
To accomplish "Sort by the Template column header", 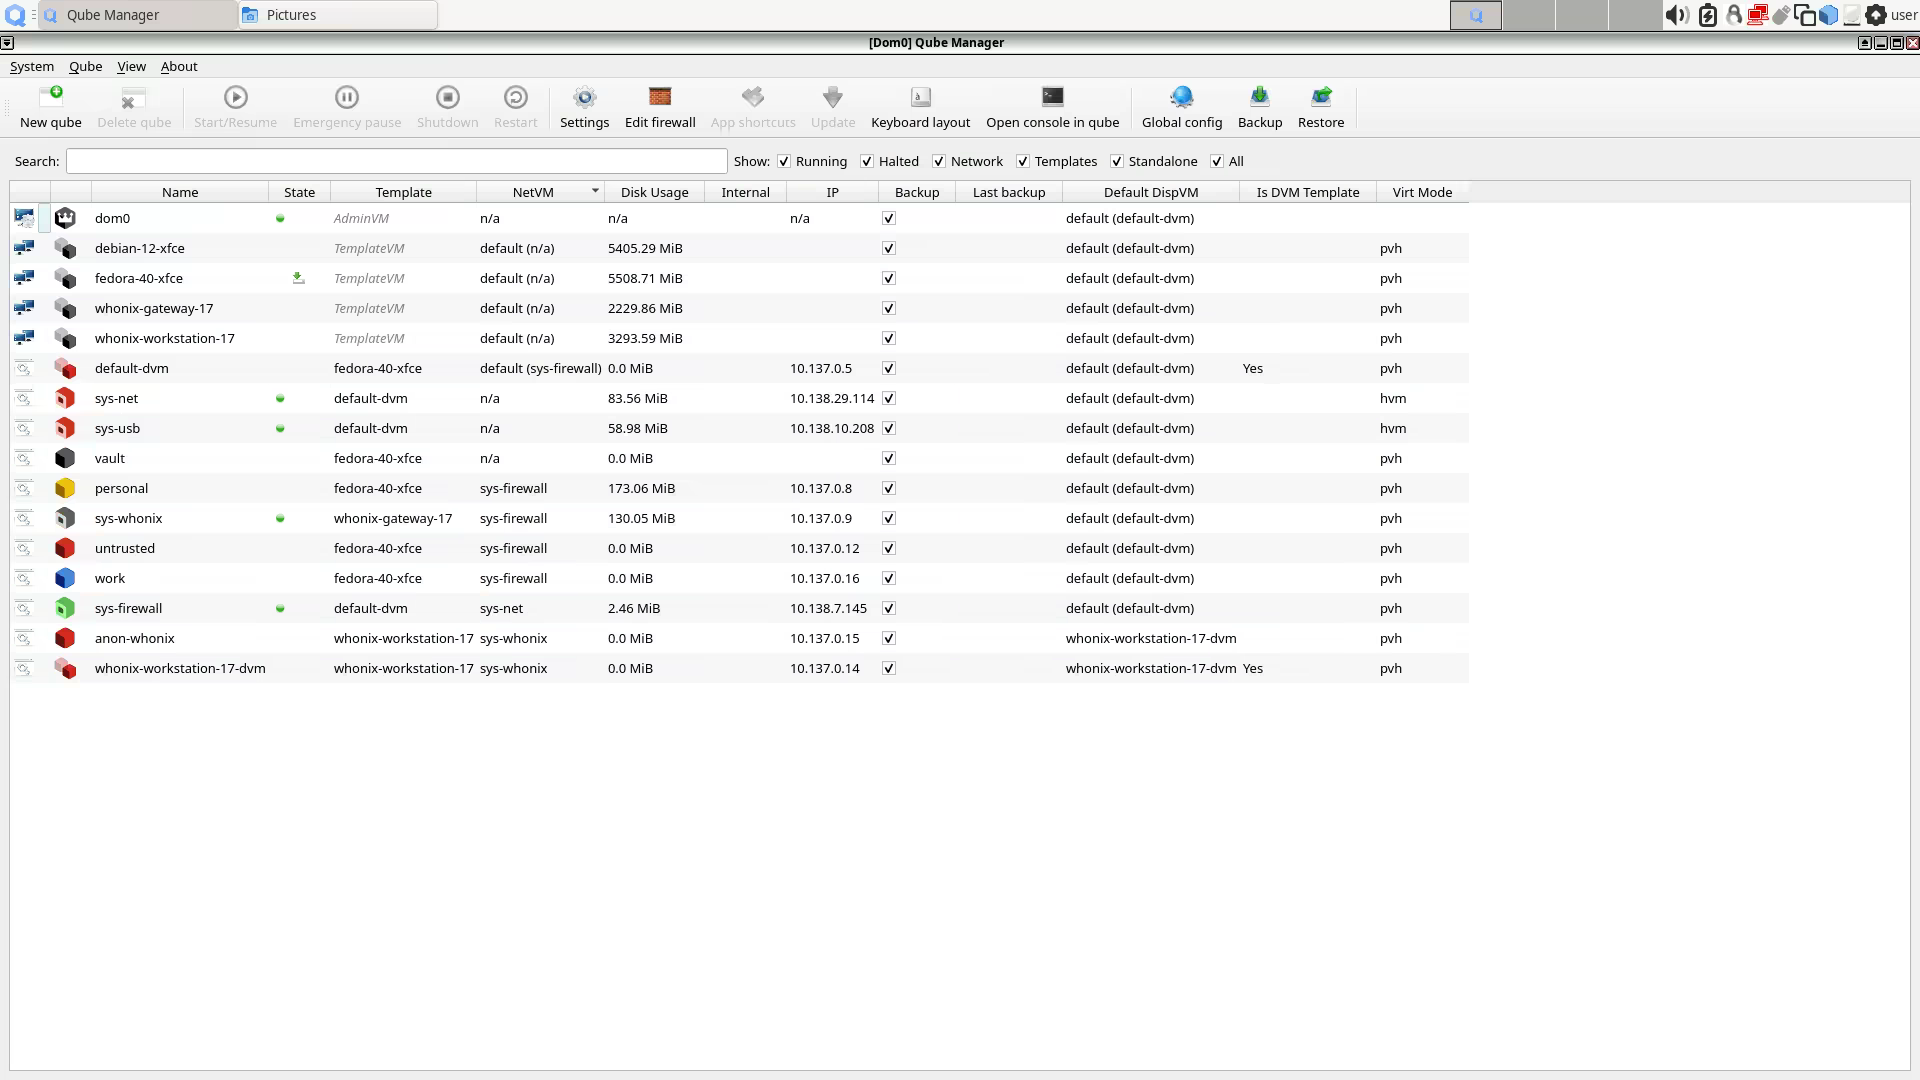I will [403, 192].
